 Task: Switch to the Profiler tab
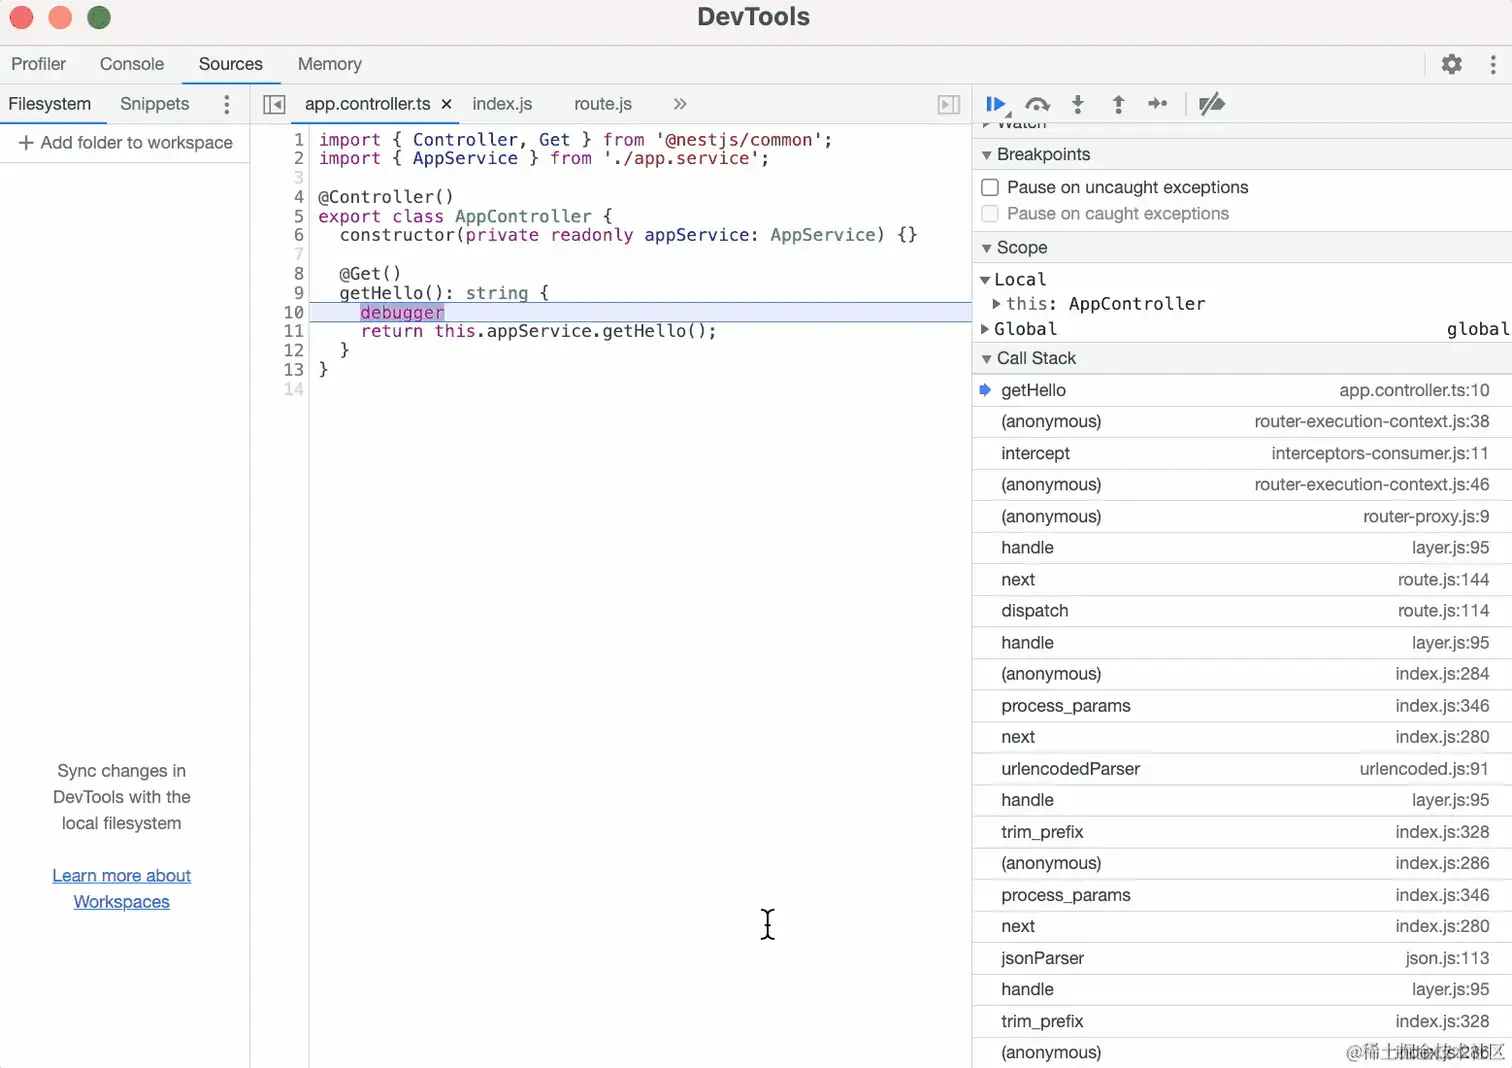click(x=38, y=64)
